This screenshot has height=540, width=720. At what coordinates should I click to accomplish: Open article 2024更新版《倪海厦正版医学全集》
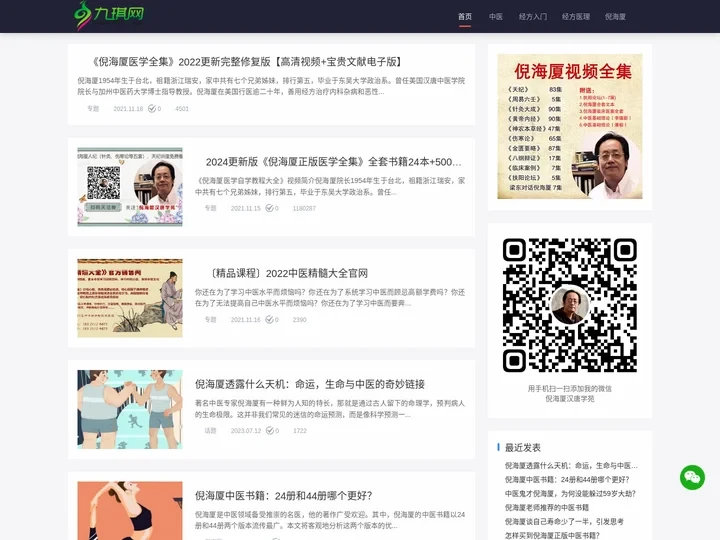pos(333,162)
